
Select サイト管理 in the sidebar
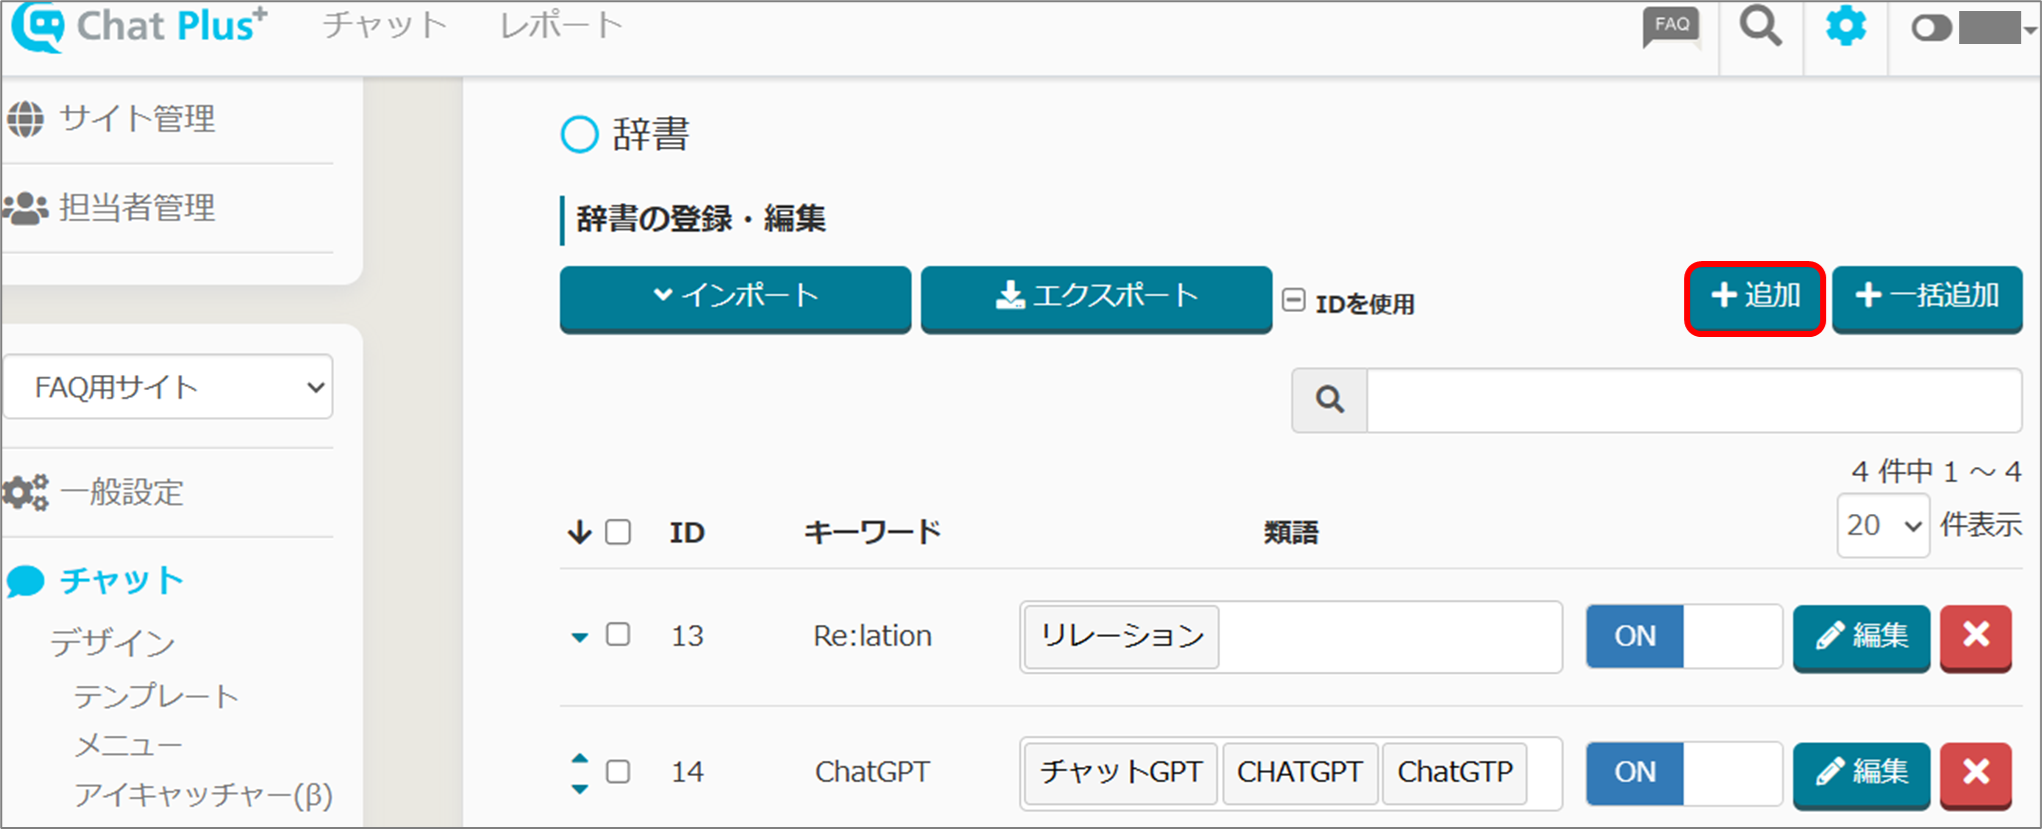coord(137,119)
